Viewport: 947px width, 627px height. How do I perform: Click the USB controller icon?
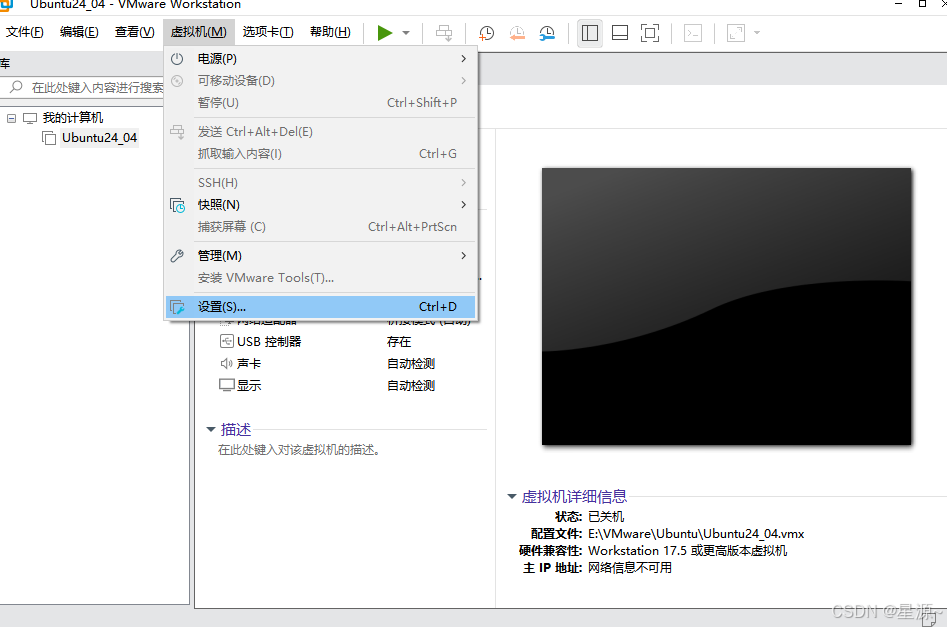(x=226, y=341)
